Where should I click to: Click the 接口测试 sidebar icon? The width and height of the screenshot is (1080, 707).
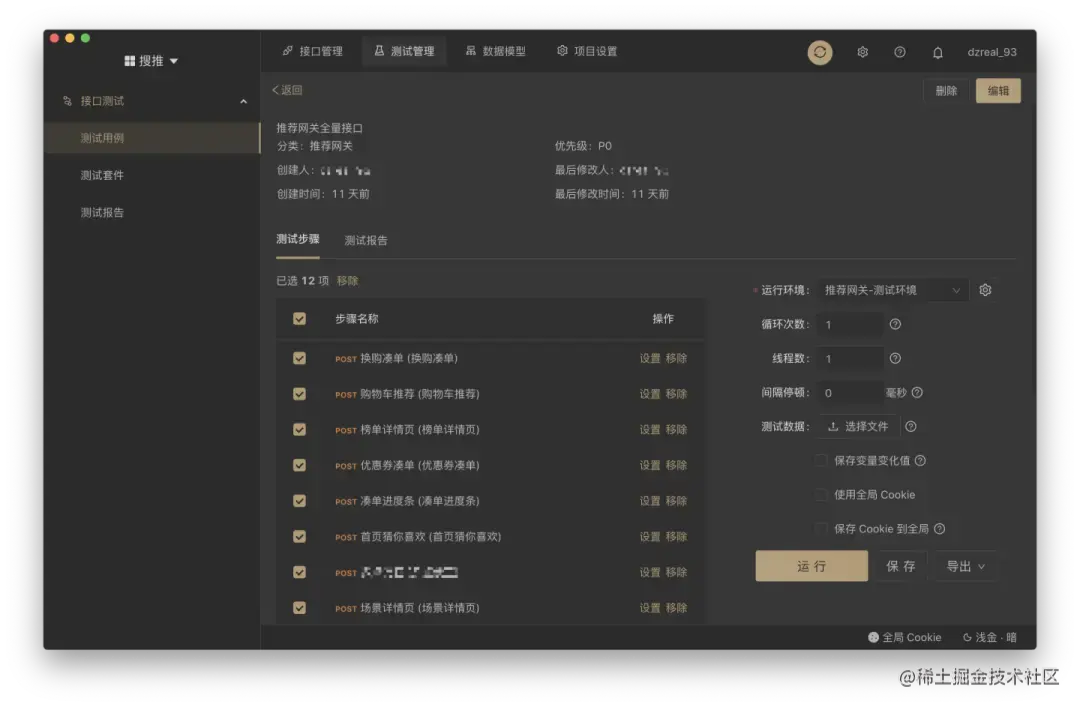click(67, 101)
